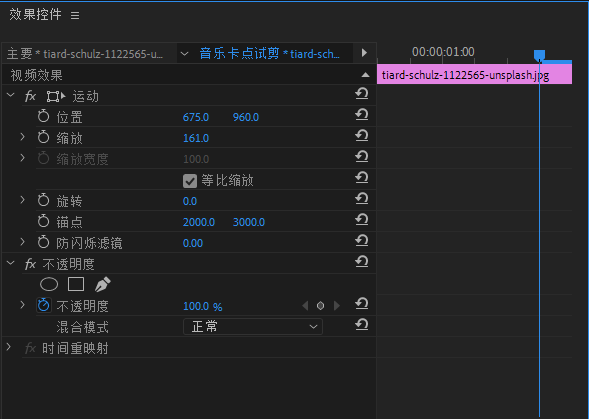Reset the 运动 effect

pyautogui.click(x=361, y=94)
